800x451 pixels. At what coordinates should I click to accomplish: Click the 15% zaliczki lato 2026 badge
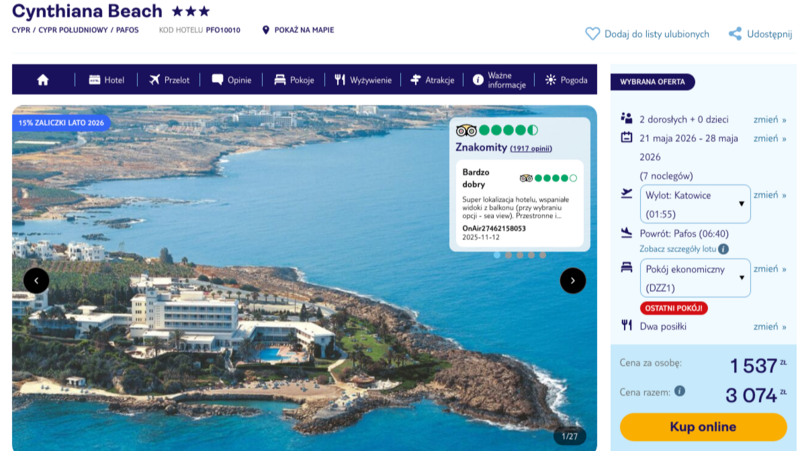tap(61, 122)
